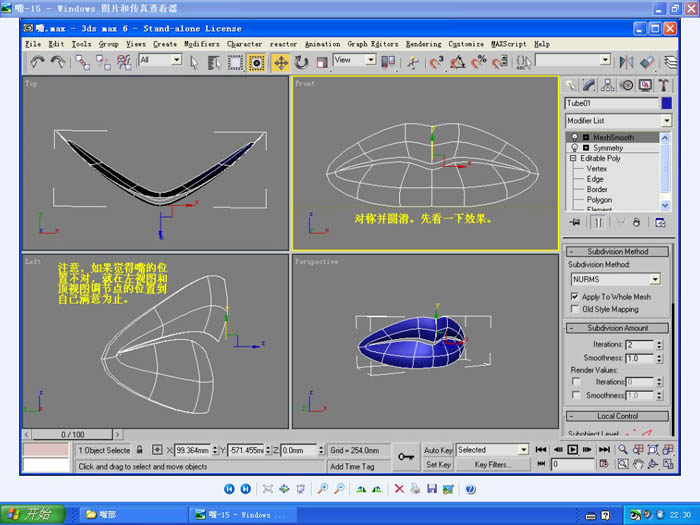Enable Render Values Iterations checkbox
The height and width of the screenshot is (525, 700).
click(x=575, y=382)
